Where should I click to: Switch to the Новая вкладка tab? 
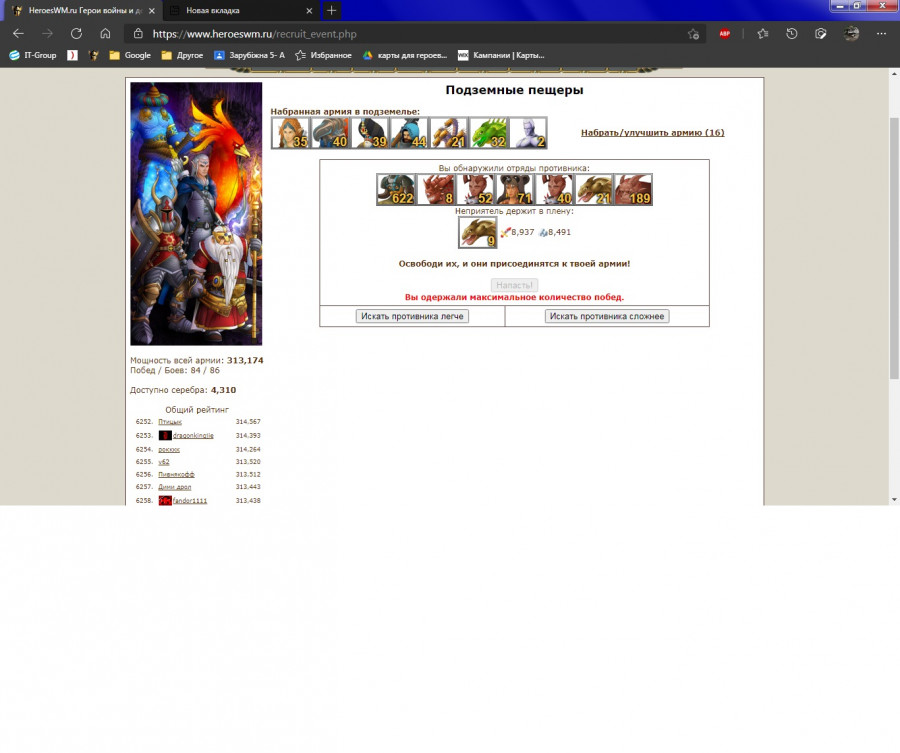point(241,10)
